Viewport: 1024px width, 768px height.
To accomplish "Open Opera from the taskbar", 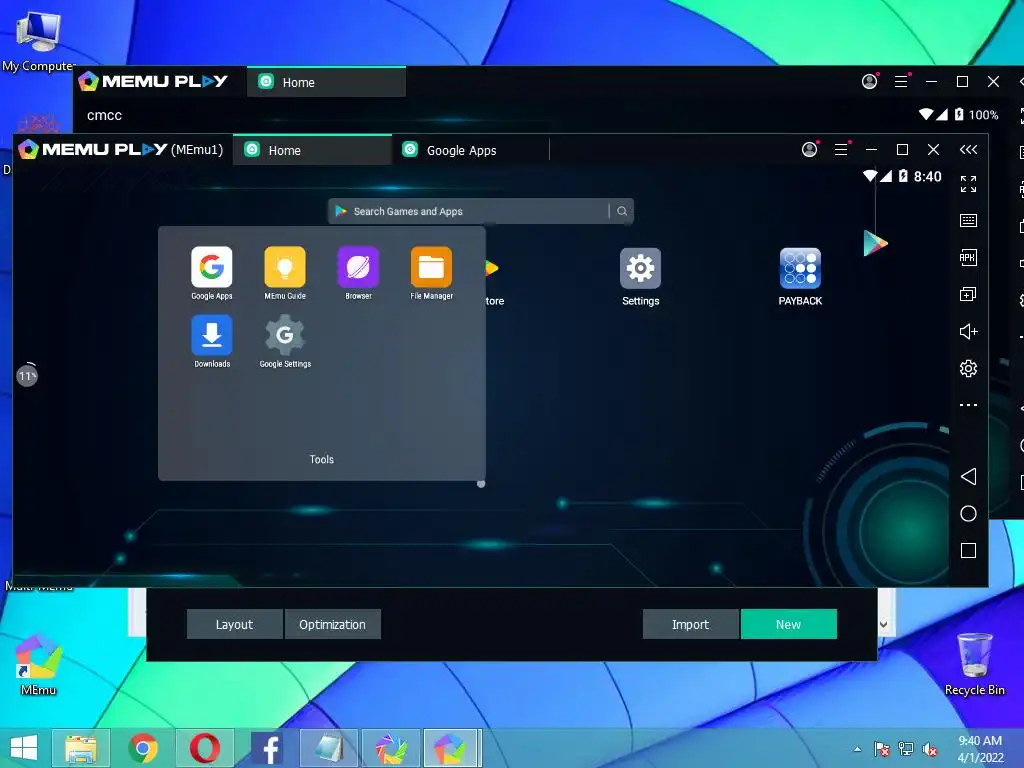I will tap(204, 748).
